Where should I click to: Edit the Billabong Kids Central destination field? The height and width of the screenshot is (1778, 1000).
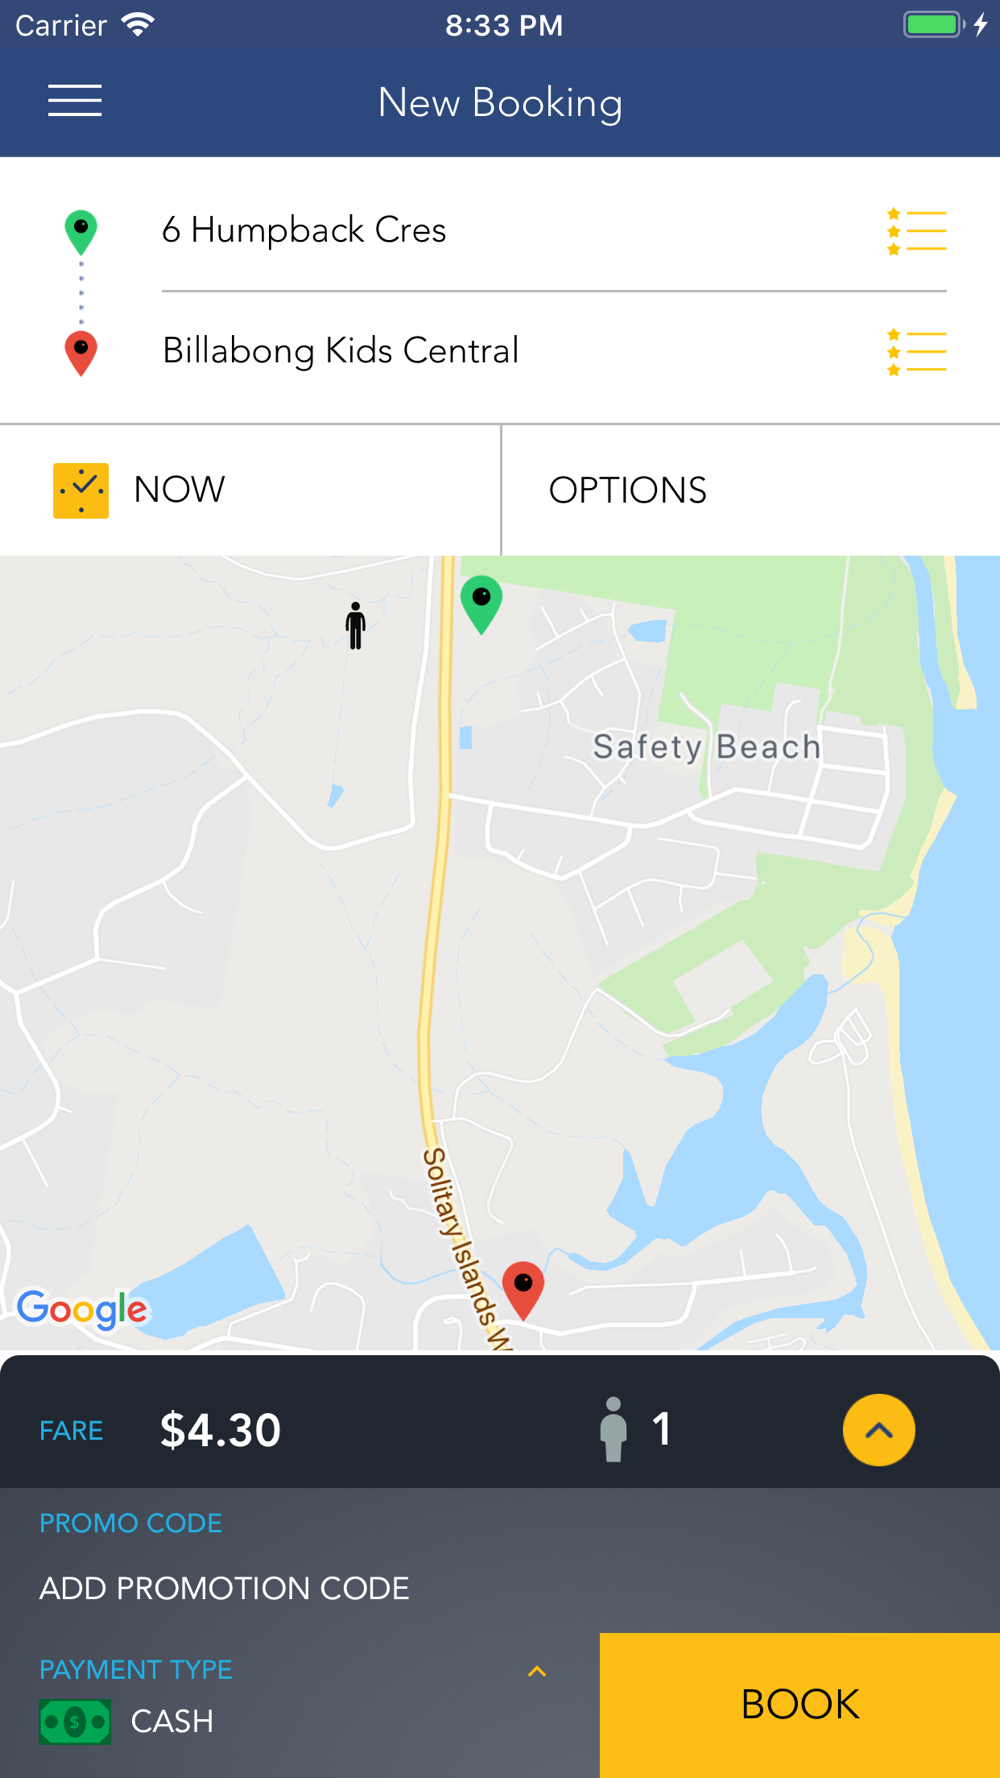(510, 351)
